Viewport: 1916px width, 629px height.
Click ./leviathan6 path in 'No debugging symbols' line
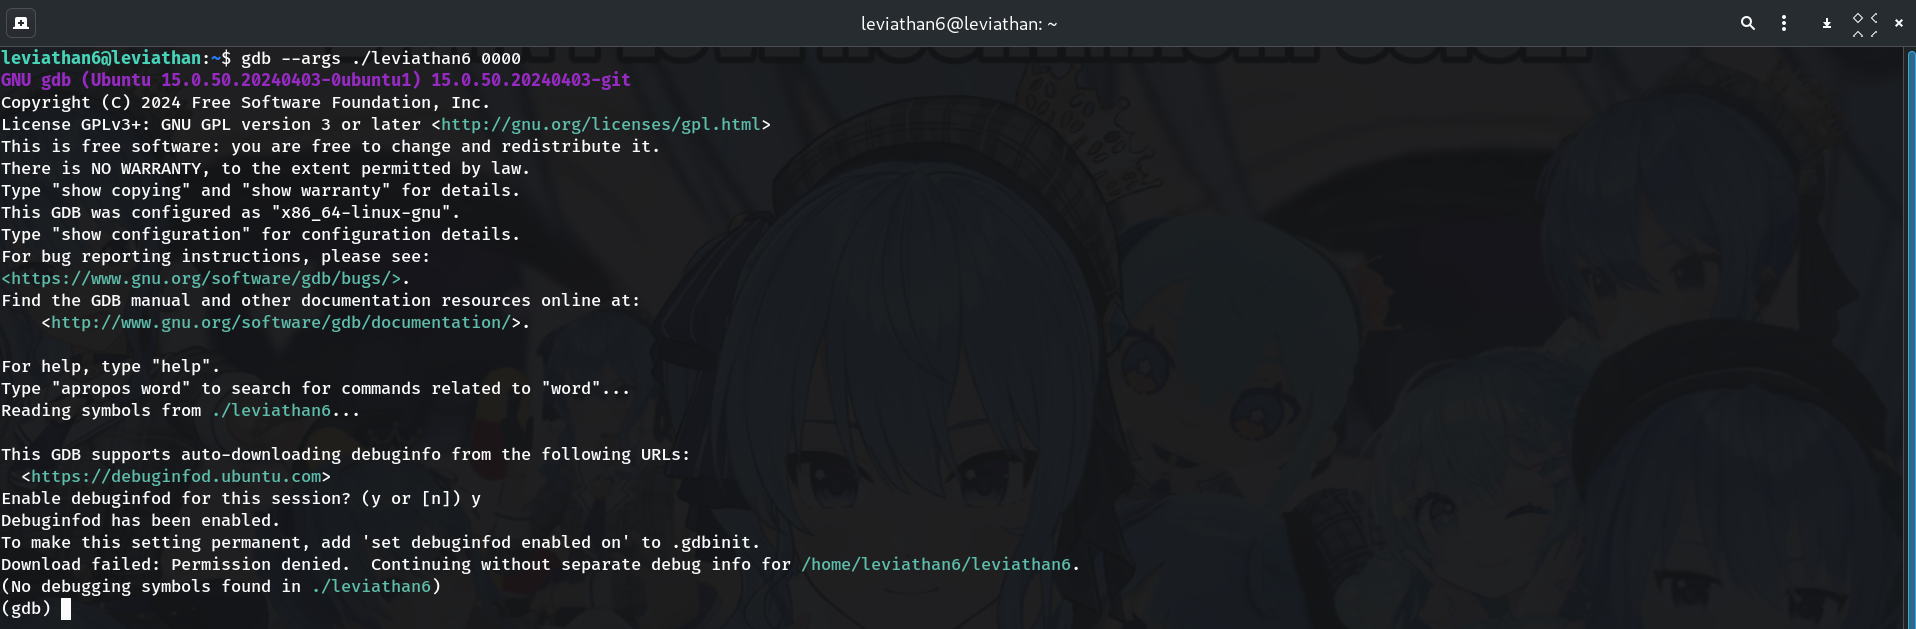point(371,586)
